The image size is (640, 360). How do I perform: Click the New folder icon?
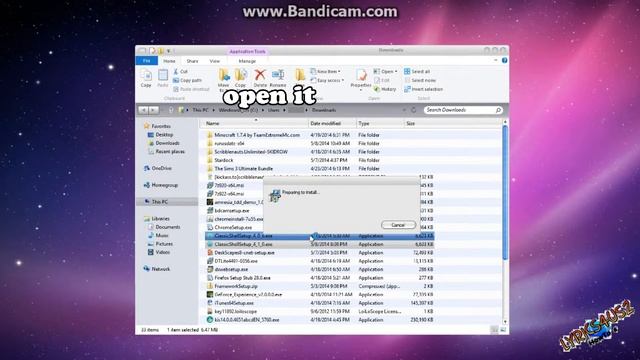click(x=300, y=75)
